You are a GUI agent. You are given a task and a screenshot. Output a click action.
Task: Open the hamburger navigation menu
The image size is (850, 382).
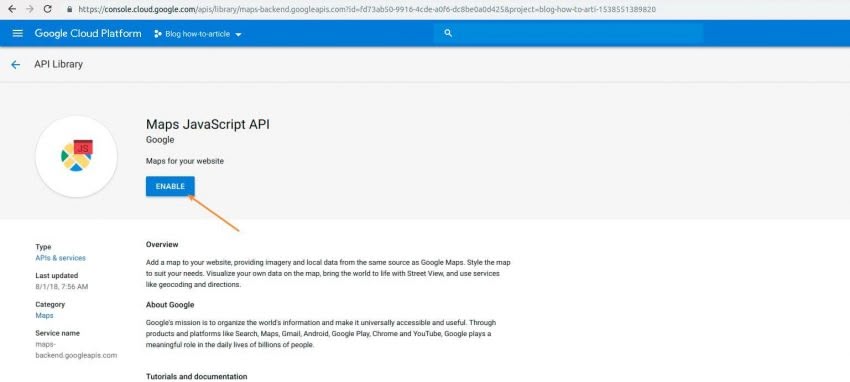point(17,34)
